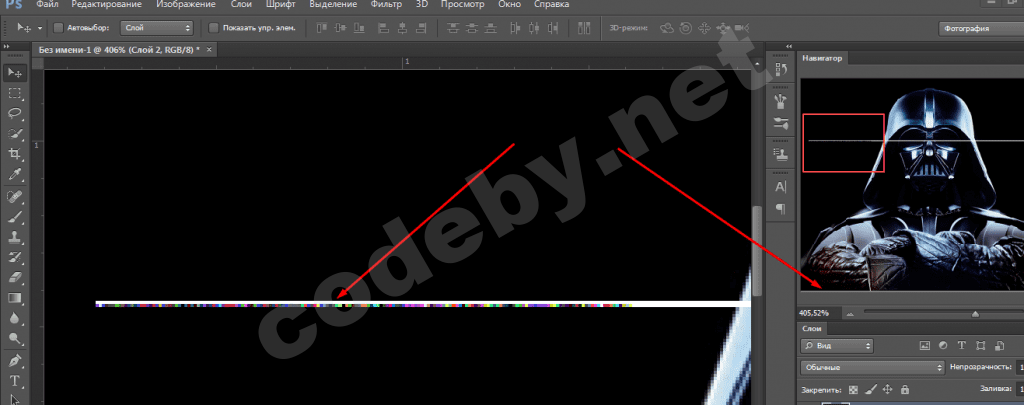Switch to the Навигатор tab
1024x405 pixels.
822,58
